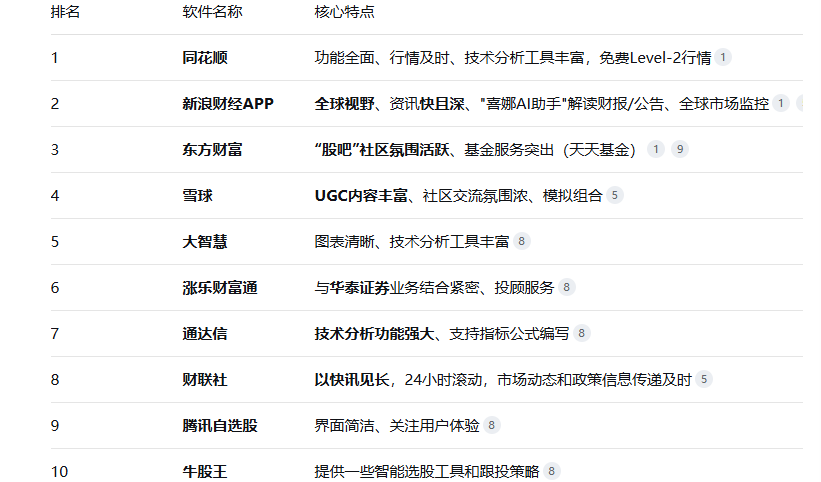The image size is (821, 482).
Task: Open citation badge 8 in the 牛股王 row
Action: (552, 471)
